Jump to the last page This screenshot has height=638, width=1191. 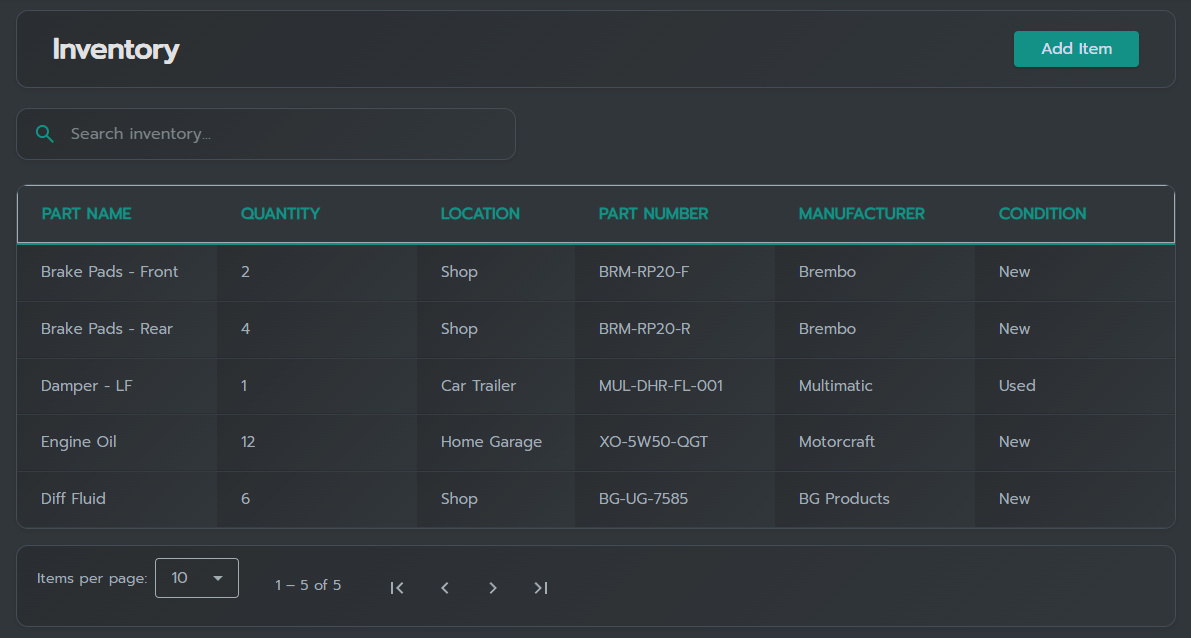pyautogui.click(x=541, y=588)
